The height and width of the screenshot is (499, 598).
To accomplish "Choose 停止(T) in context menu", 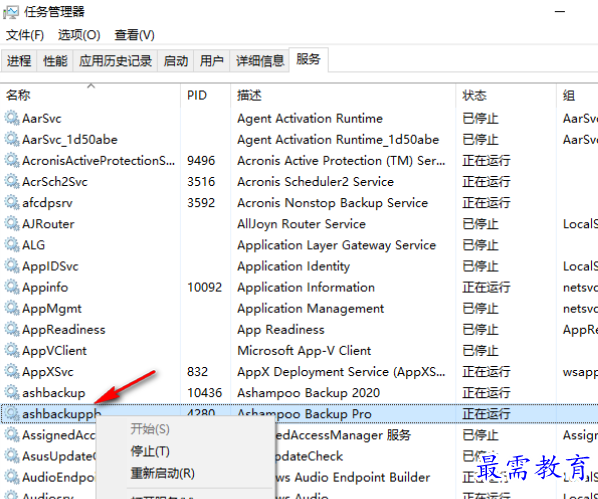I will [150, 451].
